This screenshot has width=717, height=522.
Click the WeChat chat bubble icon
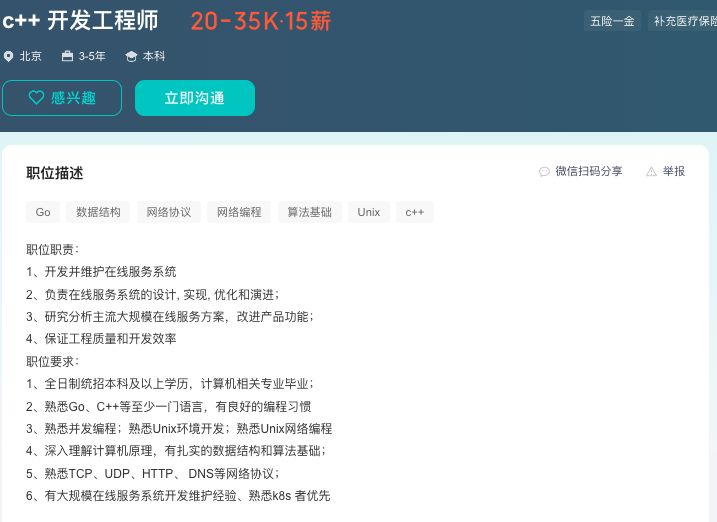click(x=544, y=171)
